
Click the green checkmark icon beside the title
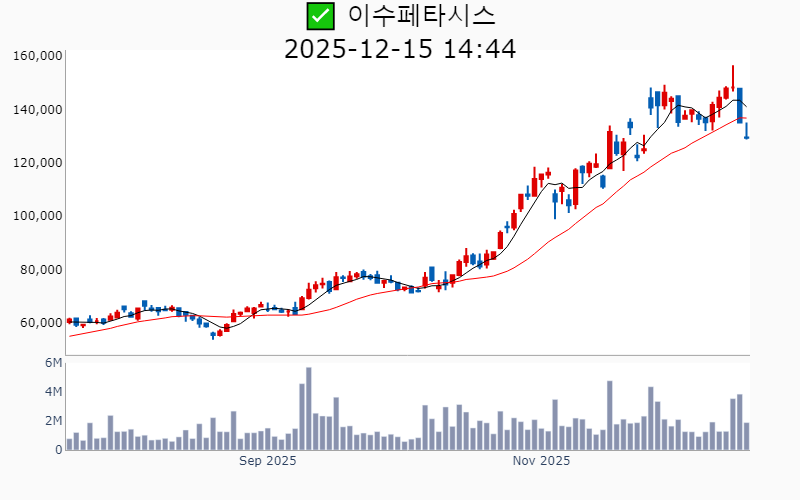click(320, 16)
